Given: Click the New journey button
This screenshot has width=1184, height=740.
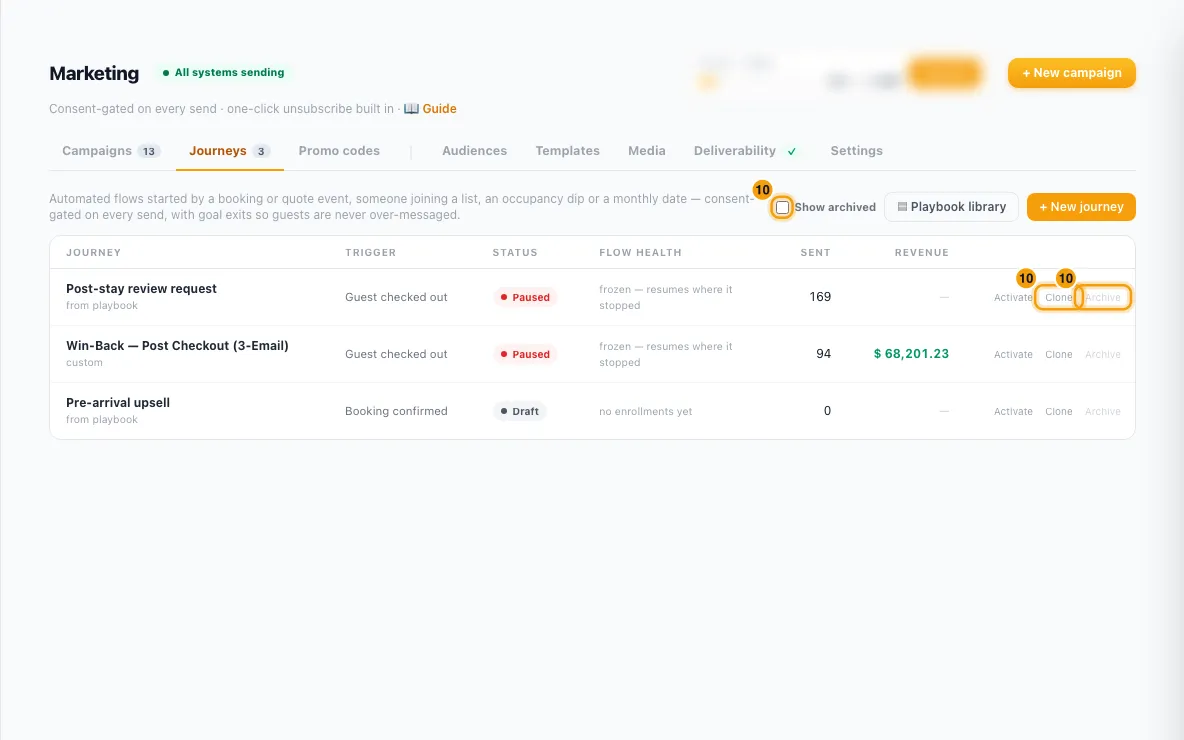Looking at the screenshot, I should [1081, 207].
